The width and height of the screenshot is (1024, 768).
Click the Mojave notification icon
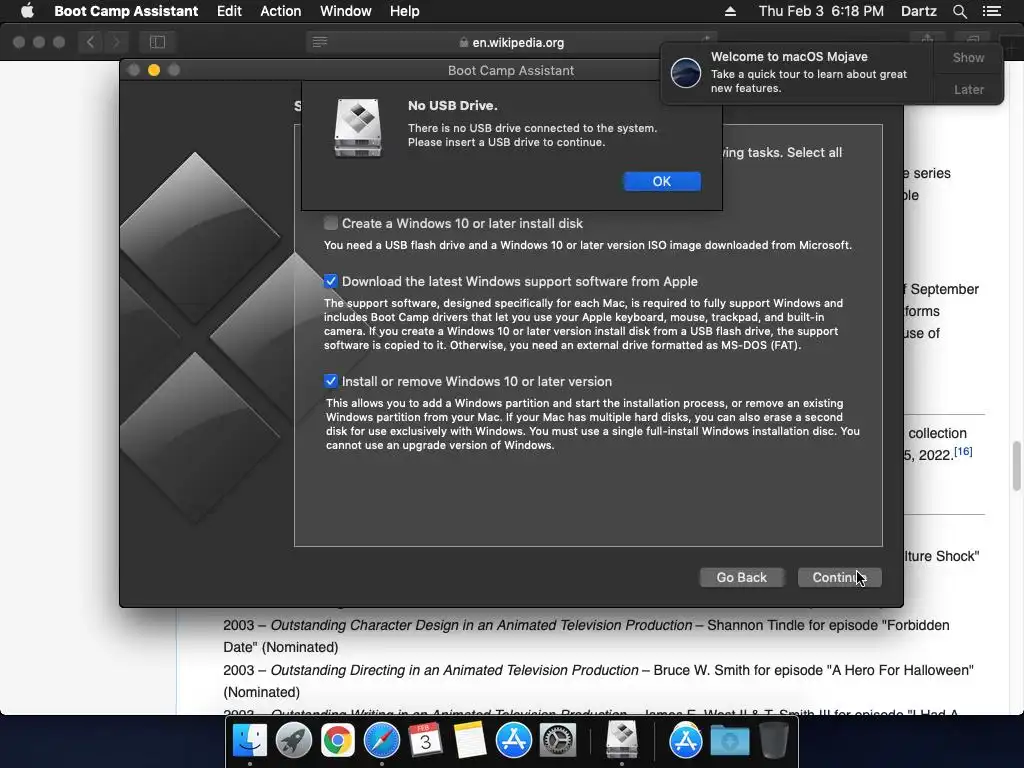[686, 72]
